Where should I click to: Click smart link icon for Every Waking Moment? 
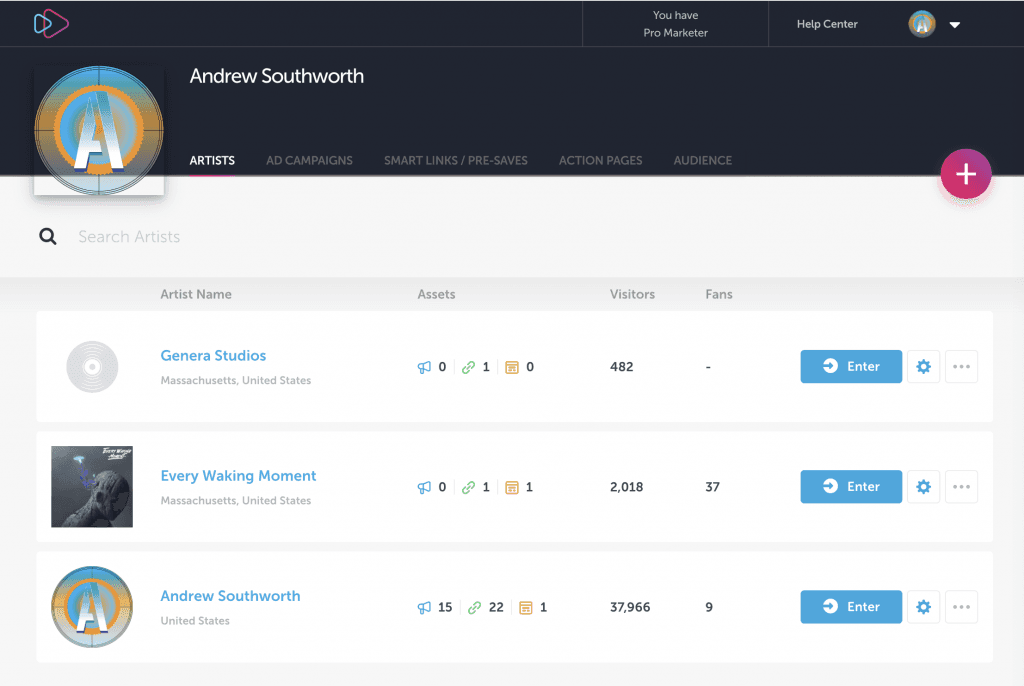tap(468, 487)
